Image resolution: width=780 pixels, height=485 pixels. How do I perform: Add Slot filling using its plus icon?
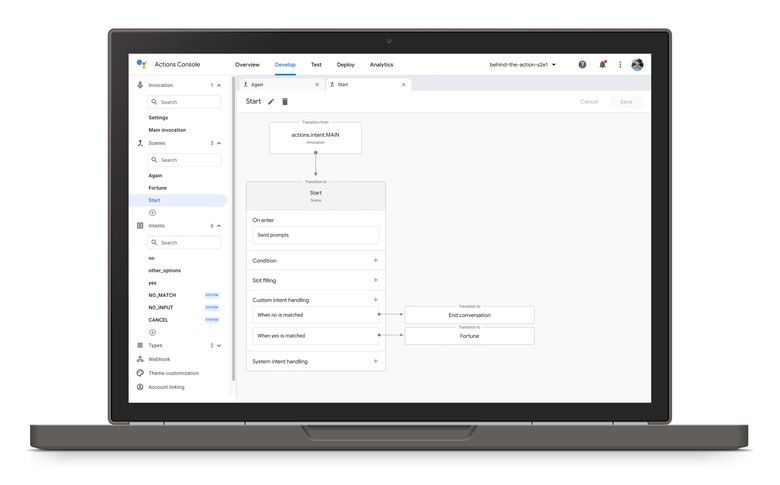point(375,280)
